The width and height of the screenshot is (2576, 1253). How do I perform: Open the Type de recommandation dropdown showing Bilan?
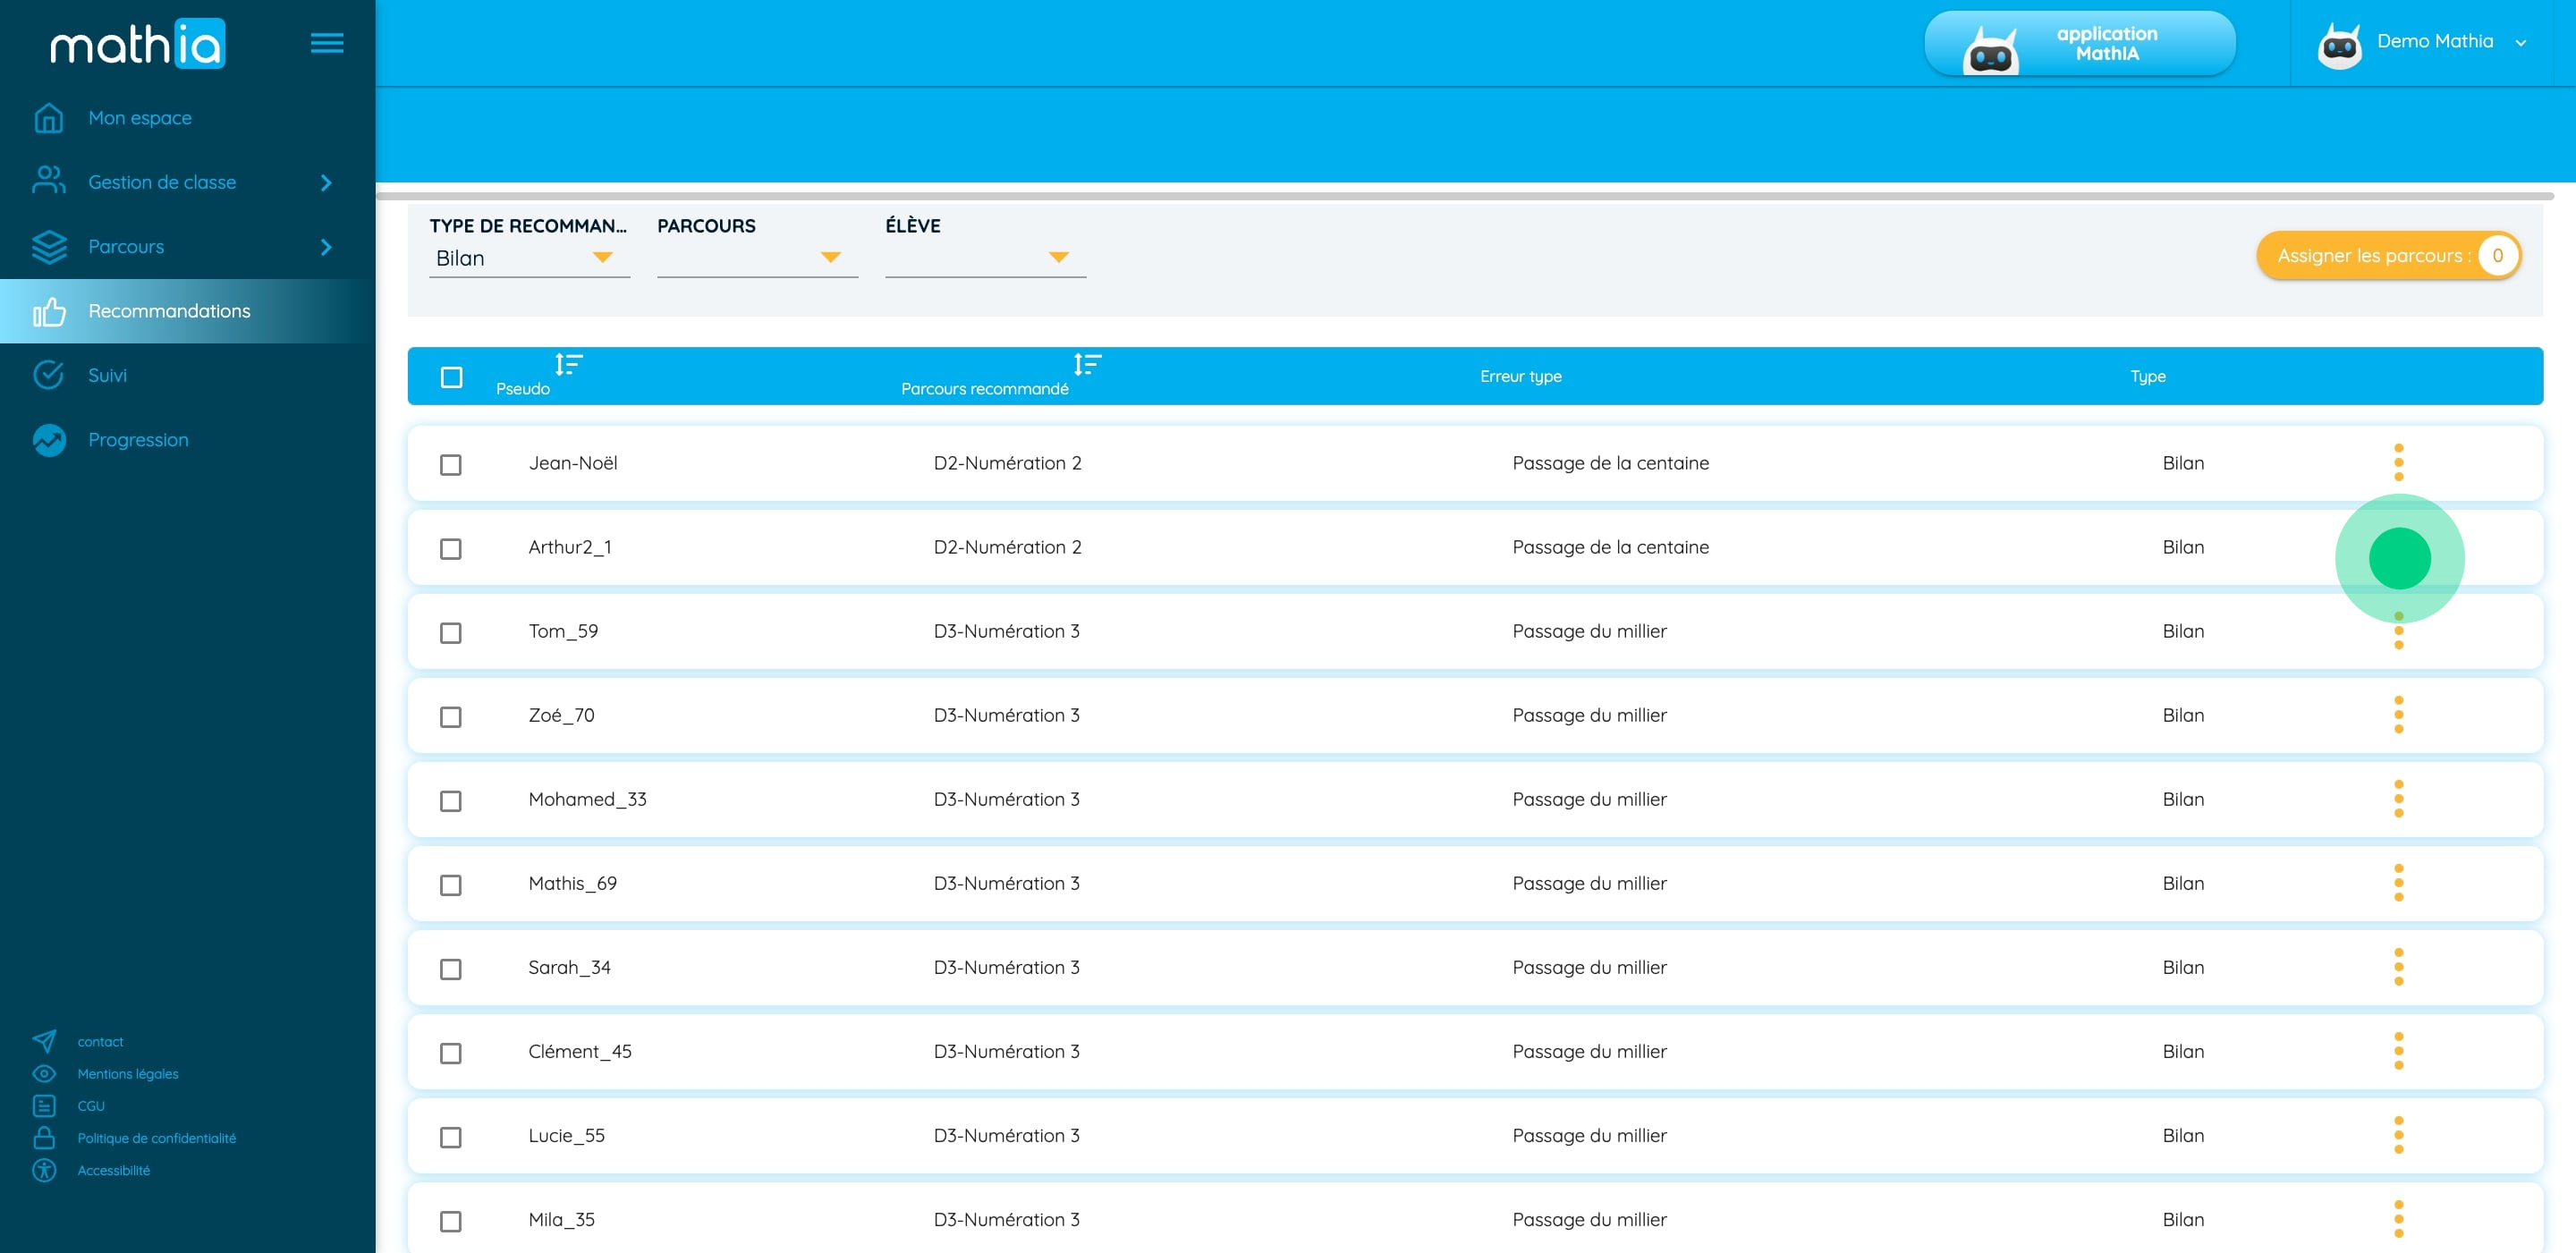[x=528, y=258]
